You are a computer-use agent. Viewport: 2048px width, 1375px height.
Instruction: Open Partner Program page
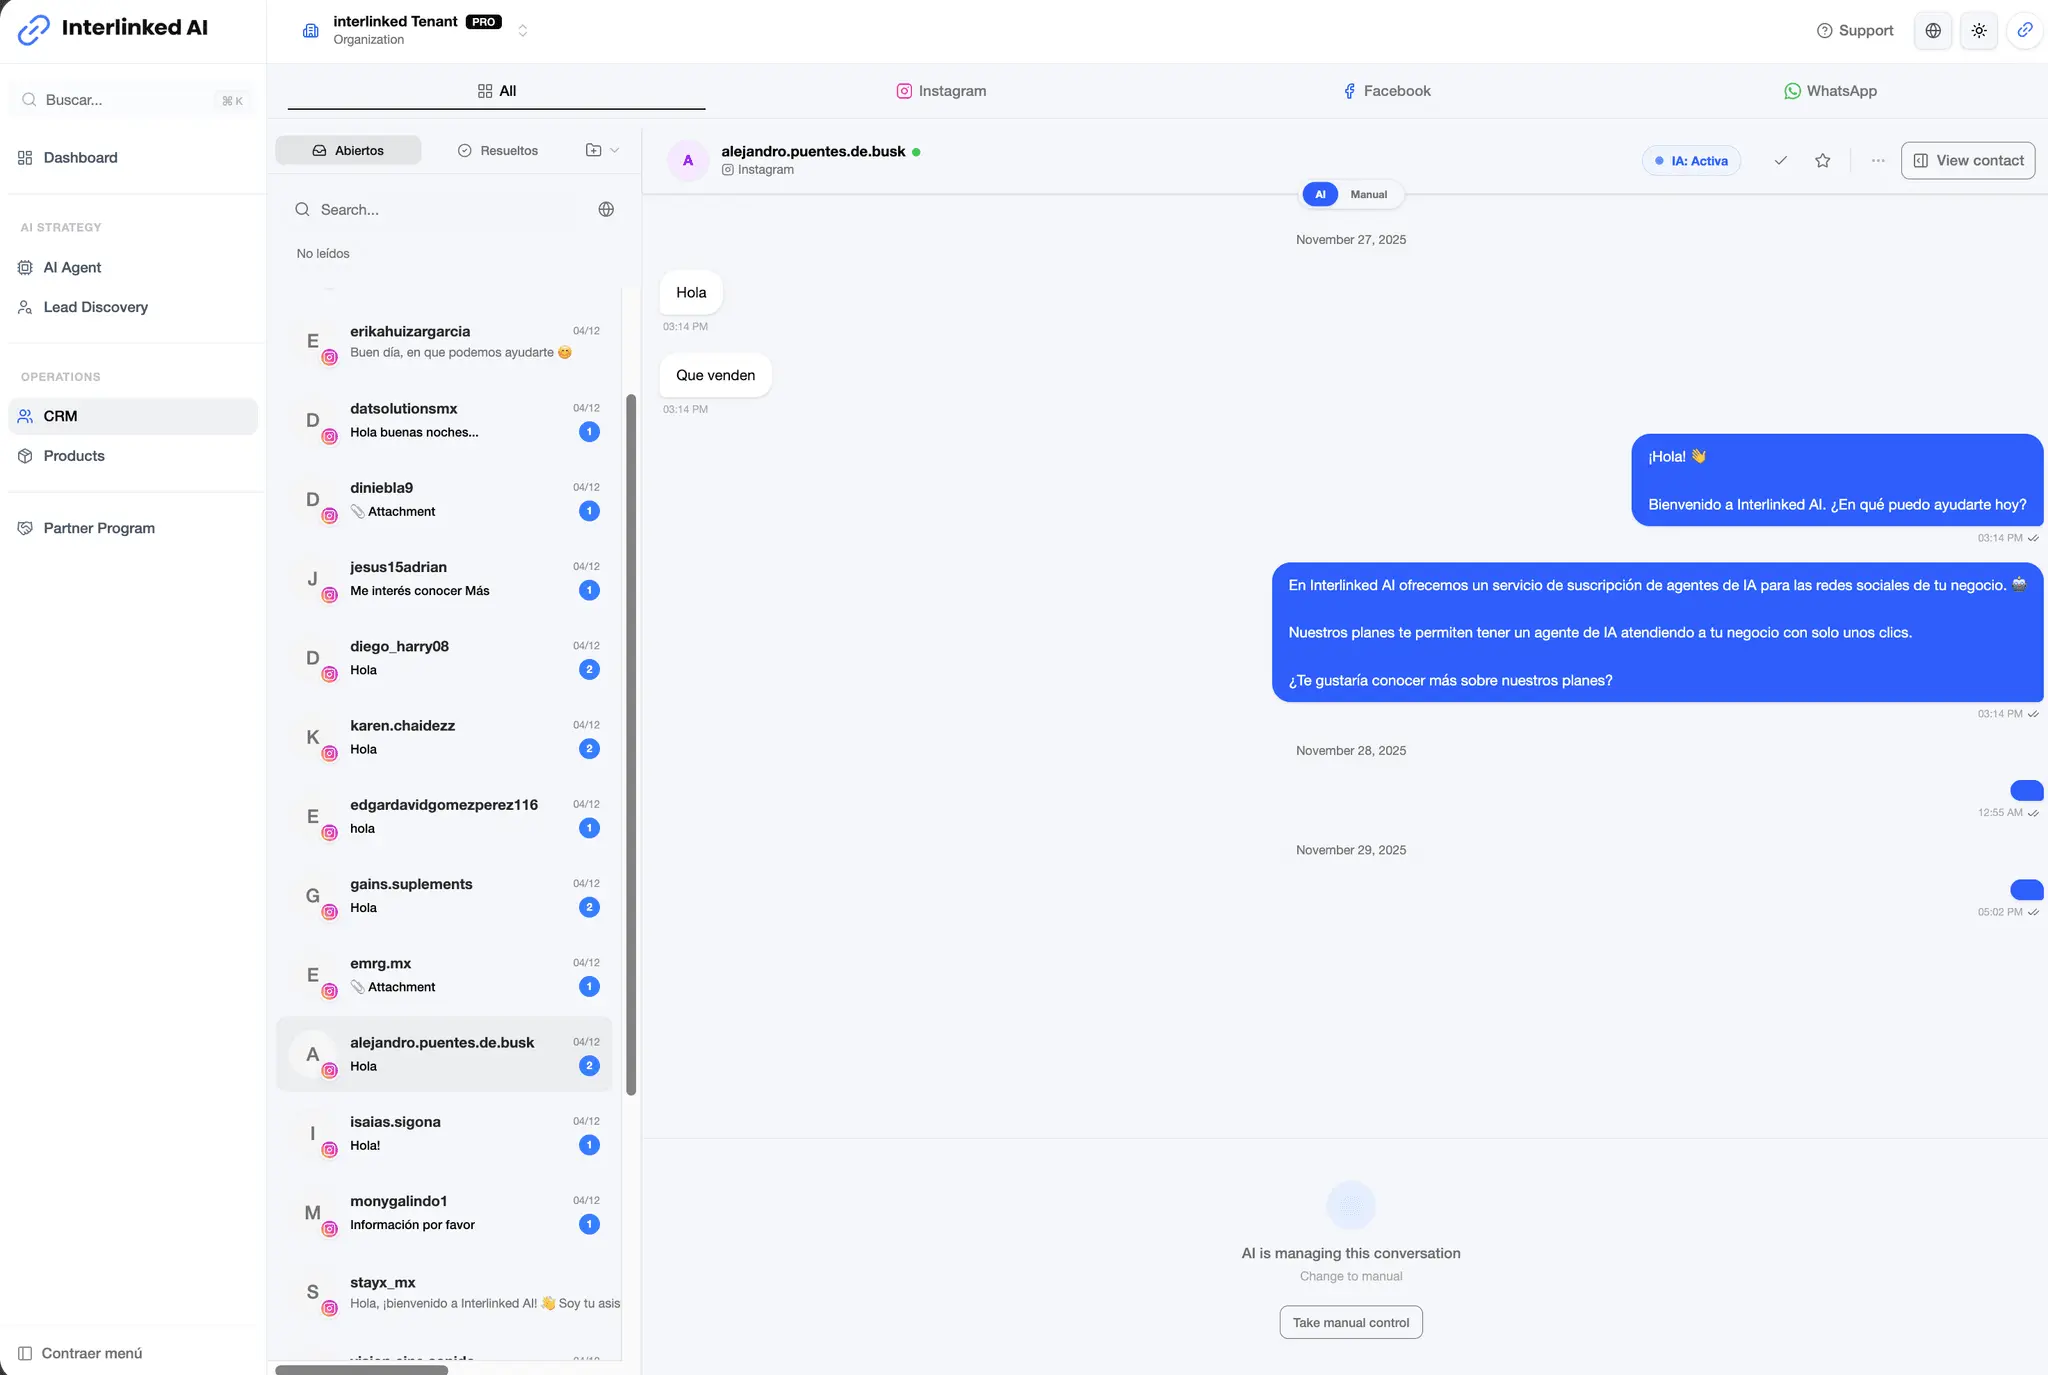133,528
